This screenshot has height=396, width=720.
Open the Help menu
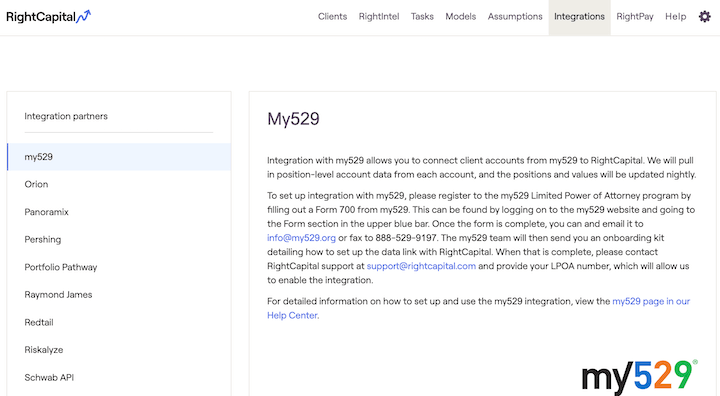pyautogui.click(x=675, y=17)
